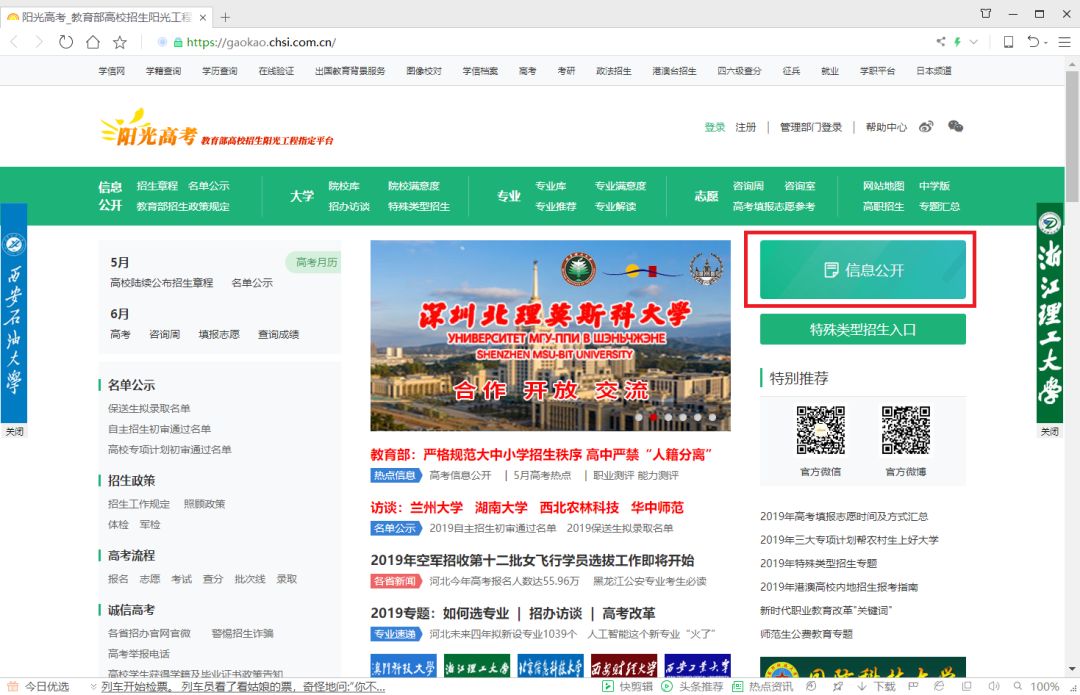The width and height of the screenshot is (1080, 695).
Task: Select the second red carousel dot
Action: (x=654, y=417)
